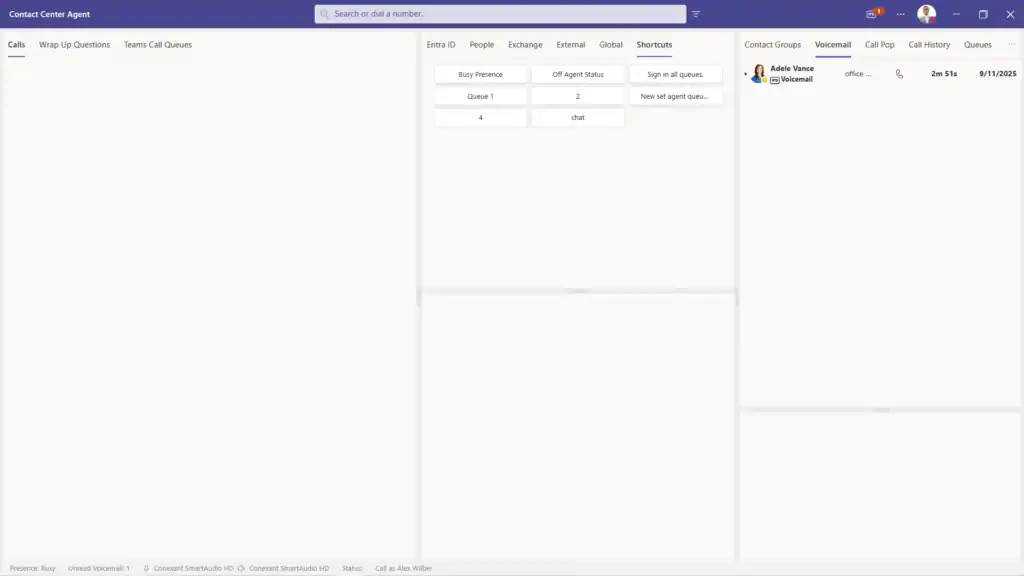1024x576 pixels.
Task: Switch to the Call History tab
Action: (x=929, y=45)
